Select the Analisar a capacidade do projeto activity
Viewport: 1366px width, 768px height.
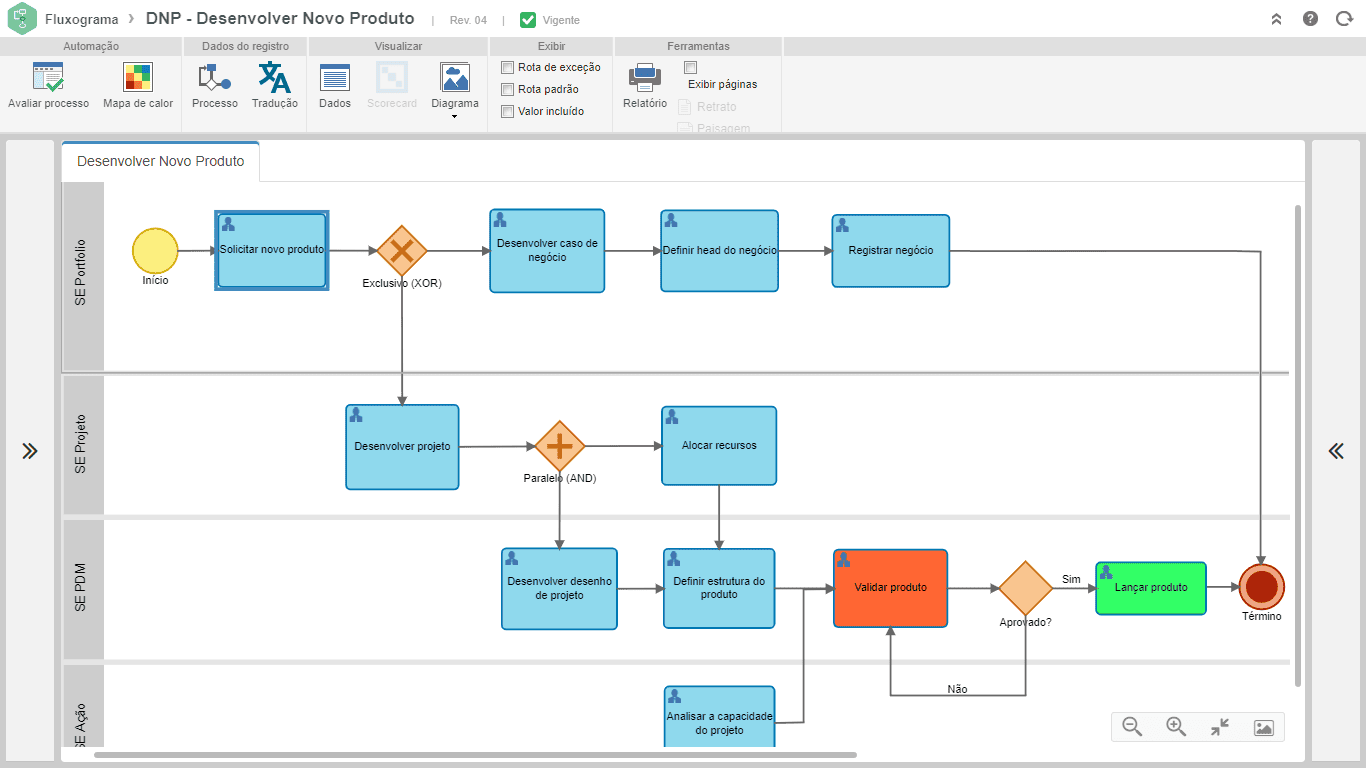[719, 717]
